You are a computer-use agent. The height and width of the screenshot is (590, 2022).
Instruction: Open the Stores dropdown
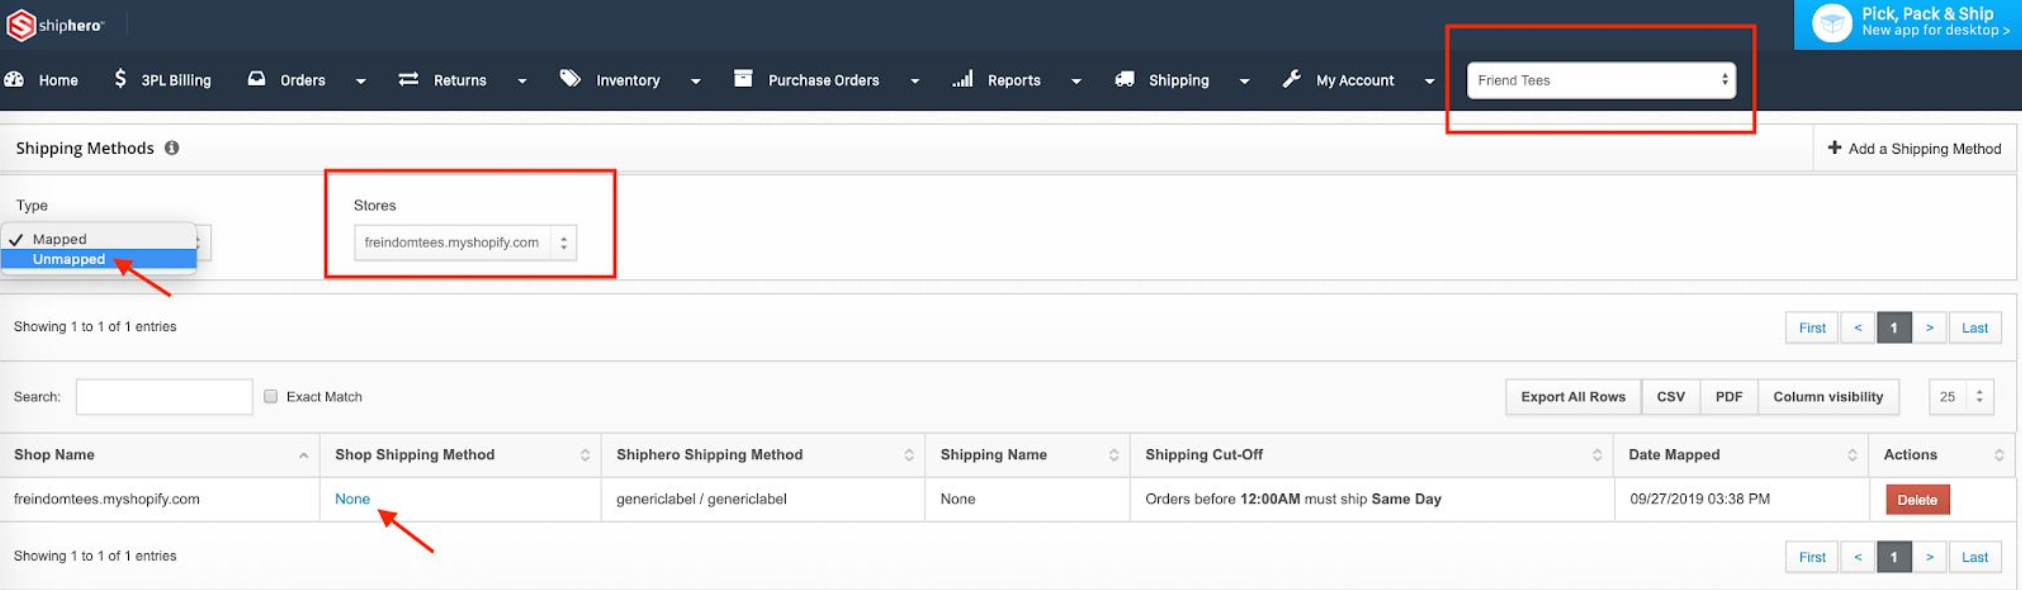465,243
